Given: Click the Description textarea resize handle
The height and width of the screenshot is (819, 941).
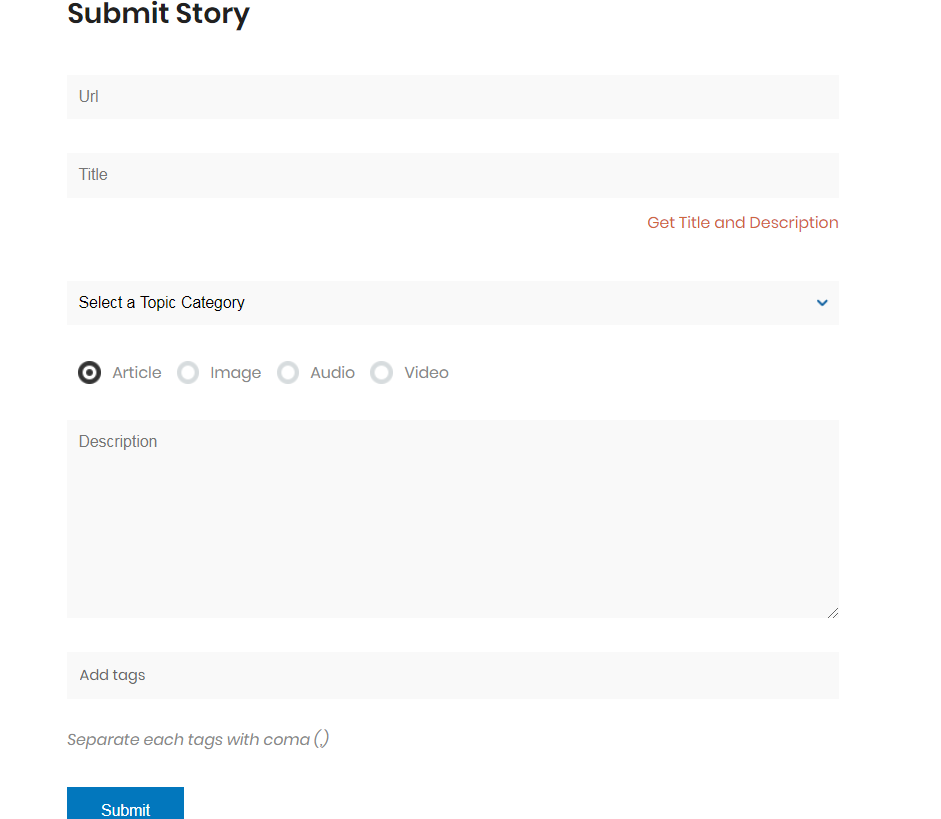Looking at the screenshot, I should click(832, 613).
